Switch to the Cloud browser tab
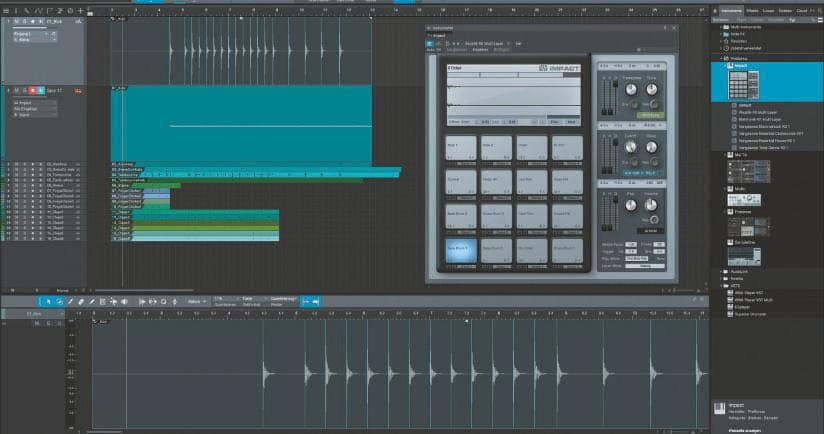 802,11
